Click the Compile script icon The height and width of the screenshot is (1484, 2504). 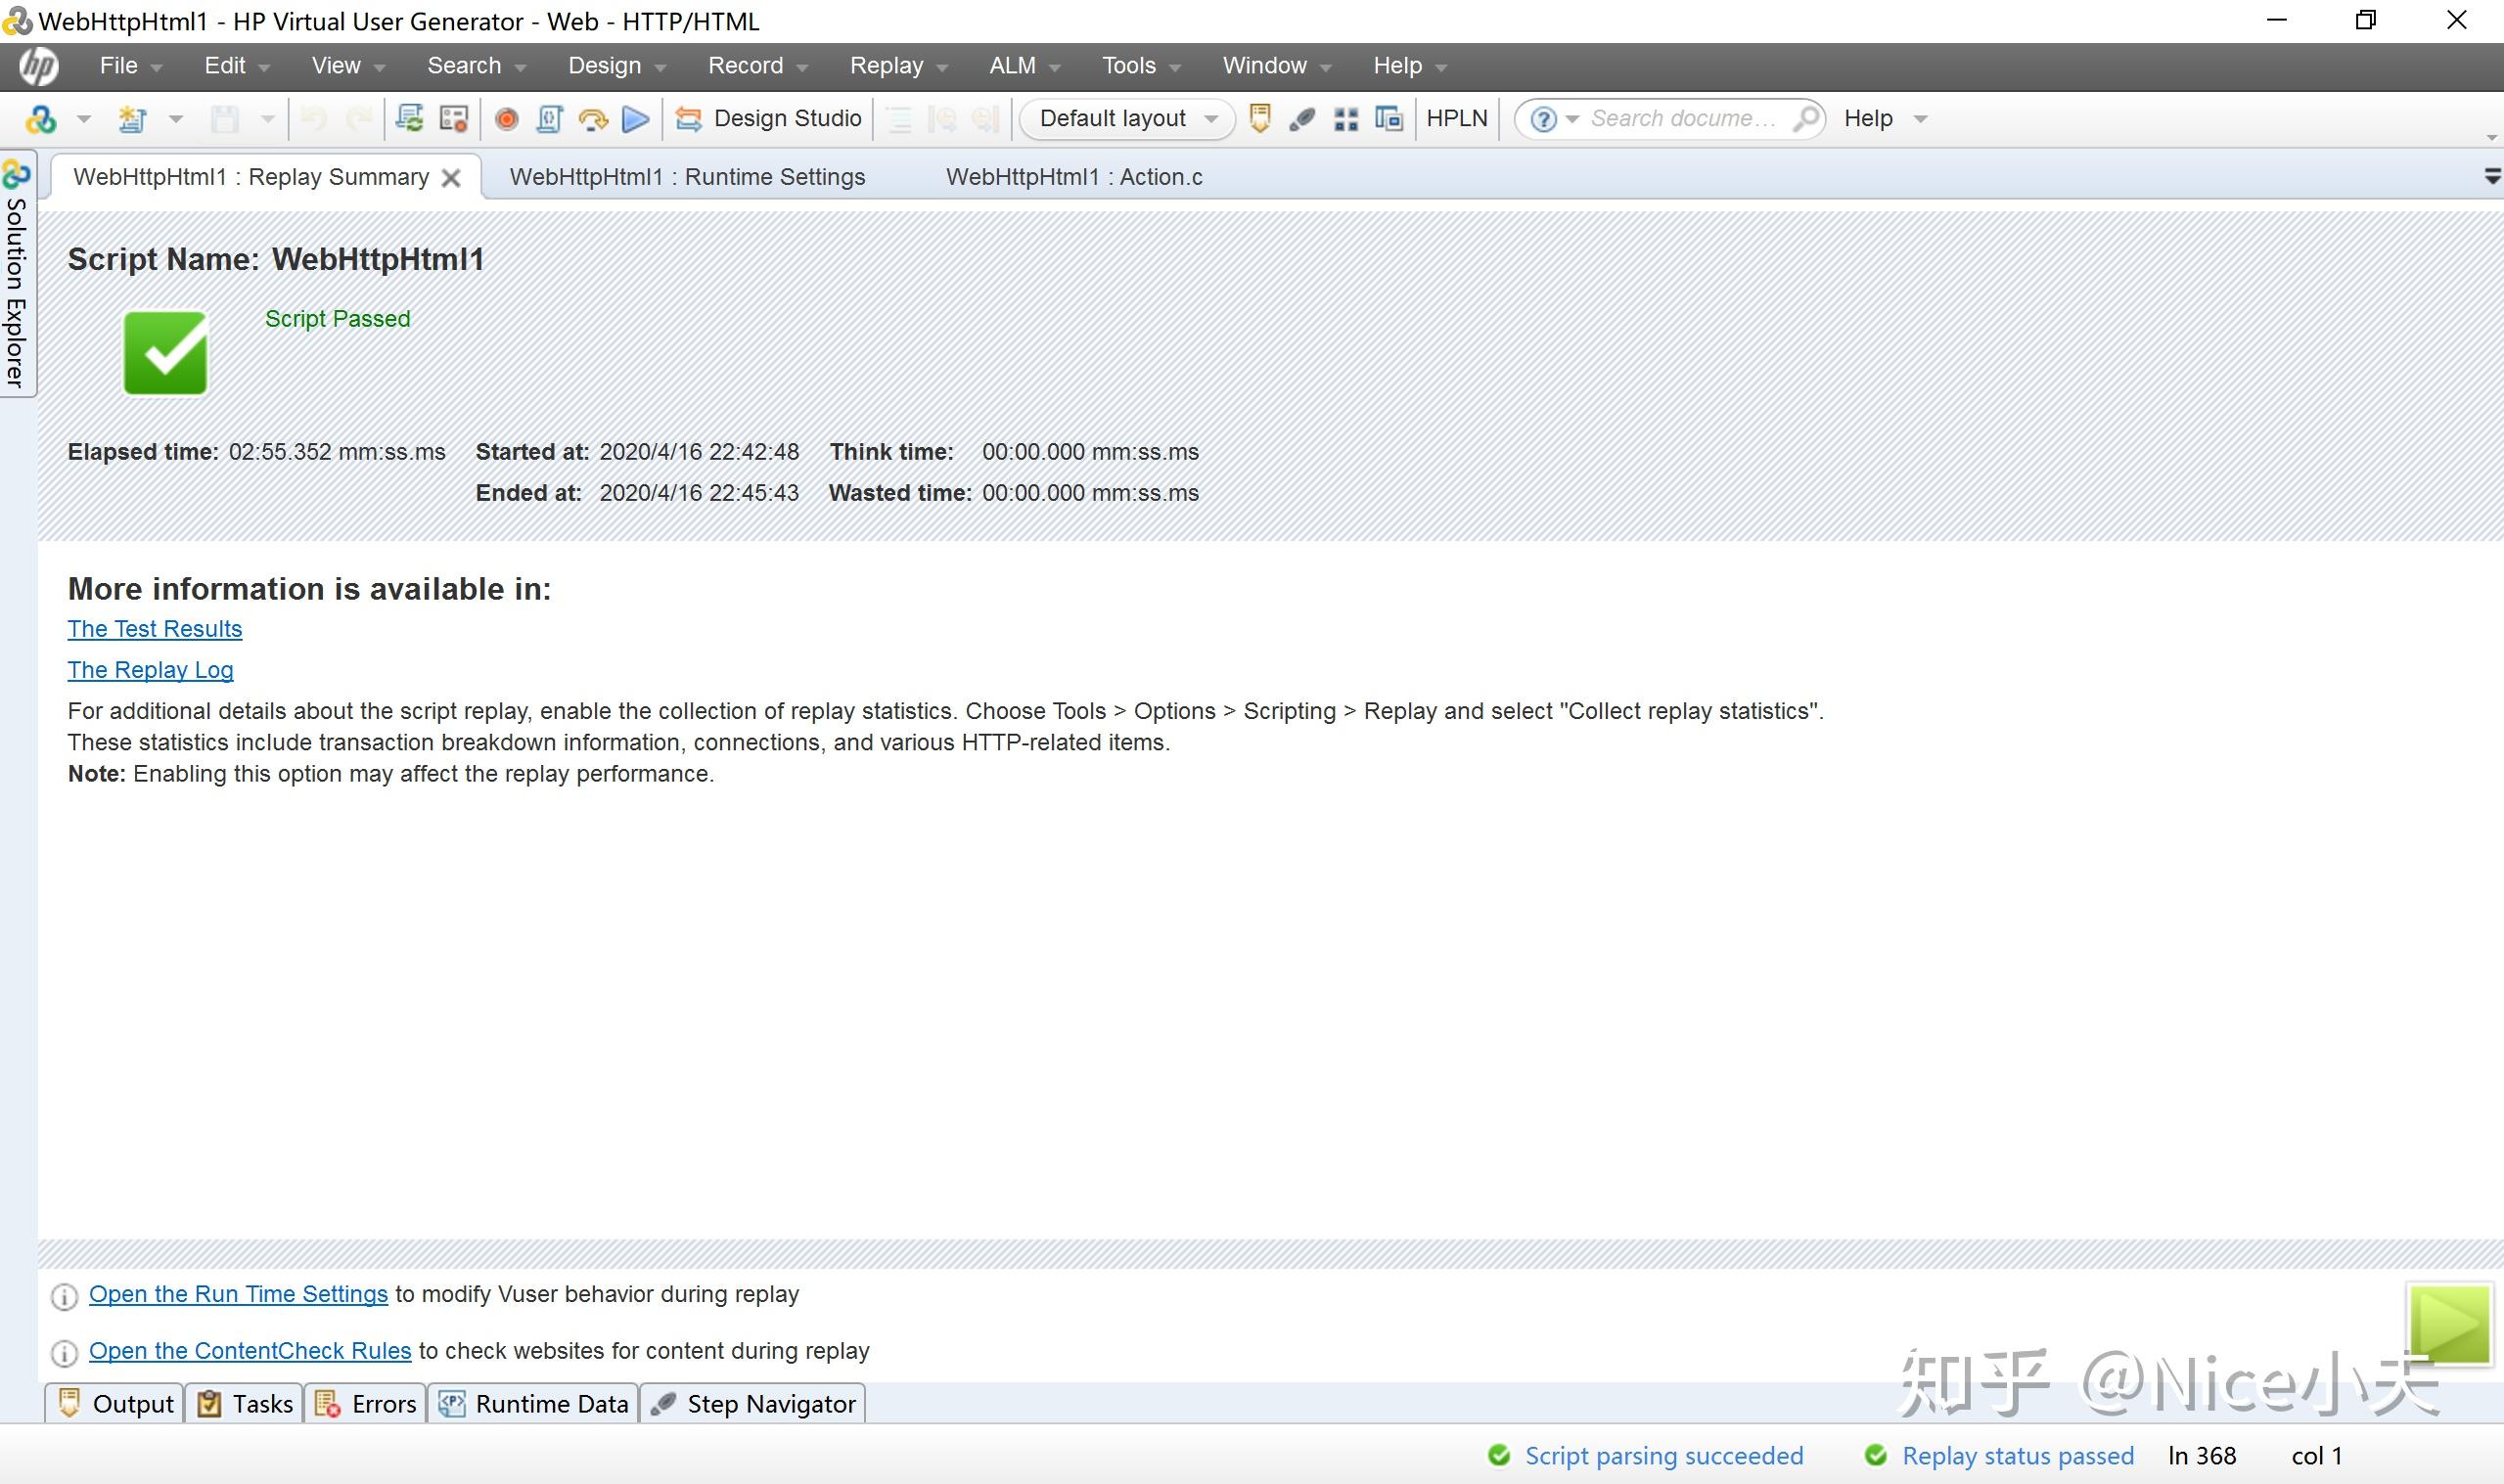(549, 119)
